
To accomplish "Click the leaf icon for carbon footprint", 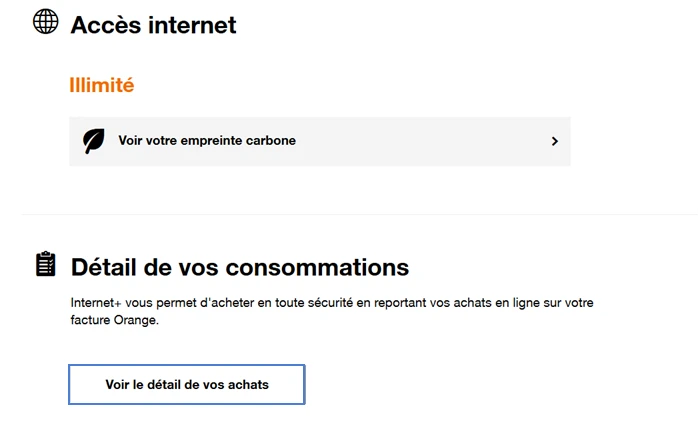I will click(x=94, y=141).
